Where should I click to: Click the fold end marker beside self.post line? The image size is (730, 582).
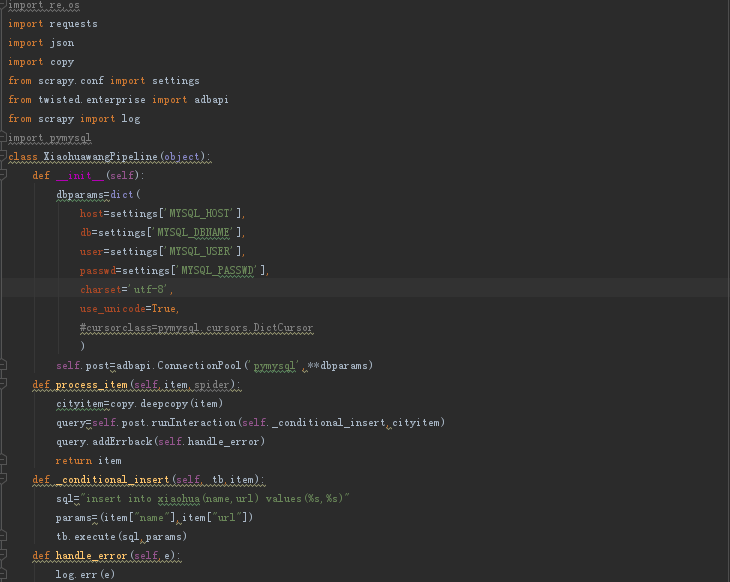pyautogui.click(x=2, y=365)
